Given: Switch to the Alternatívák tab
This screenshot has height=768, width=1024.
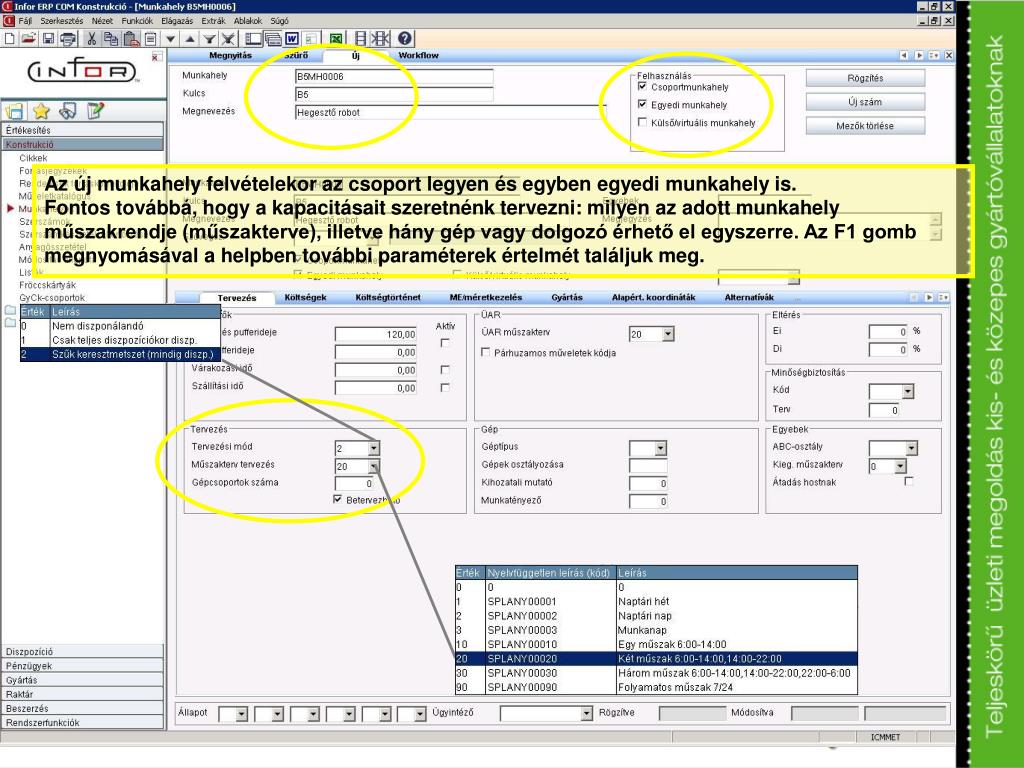Looking at the screenshot, I should 749,298.
